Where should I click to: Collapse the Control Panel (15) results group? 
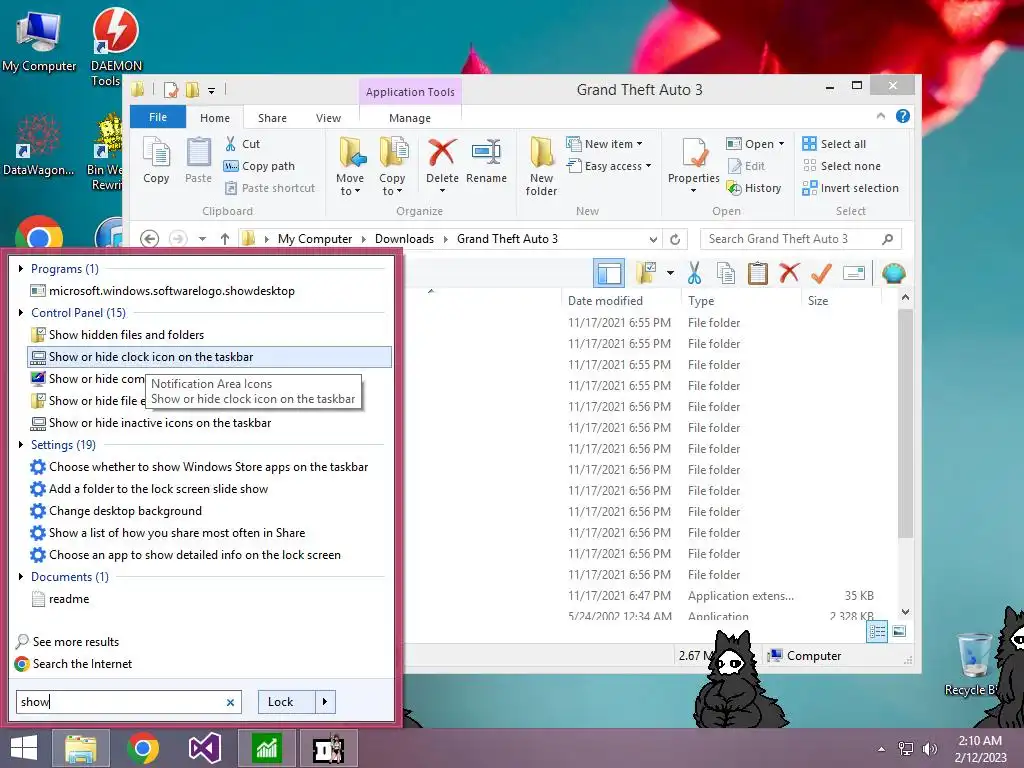(21, 313)
